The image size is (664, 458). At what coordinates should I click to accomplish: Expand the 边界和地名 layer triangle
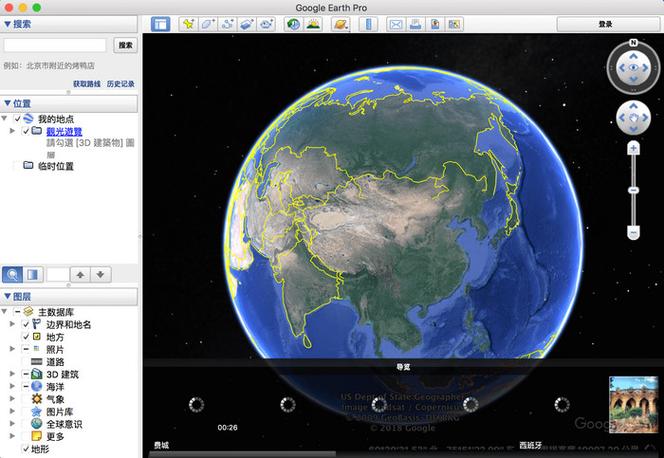pos(12,324)
